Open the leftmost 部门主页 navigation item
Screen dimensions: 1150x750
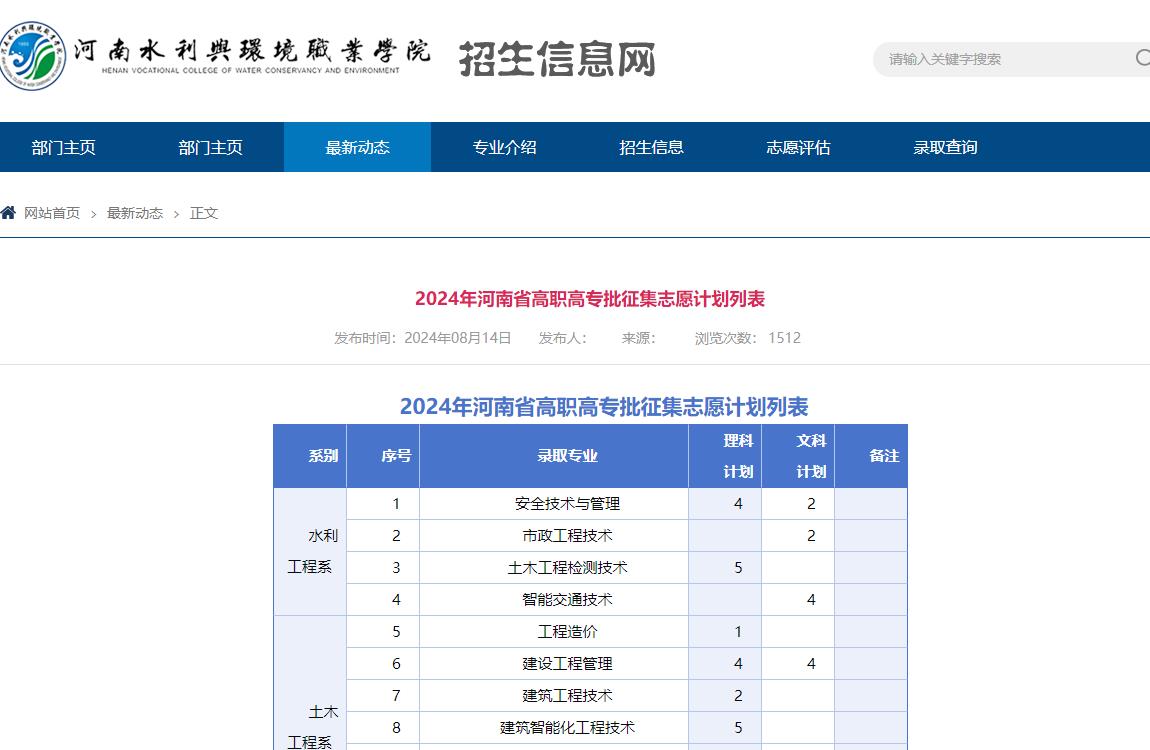click(63, 147)
